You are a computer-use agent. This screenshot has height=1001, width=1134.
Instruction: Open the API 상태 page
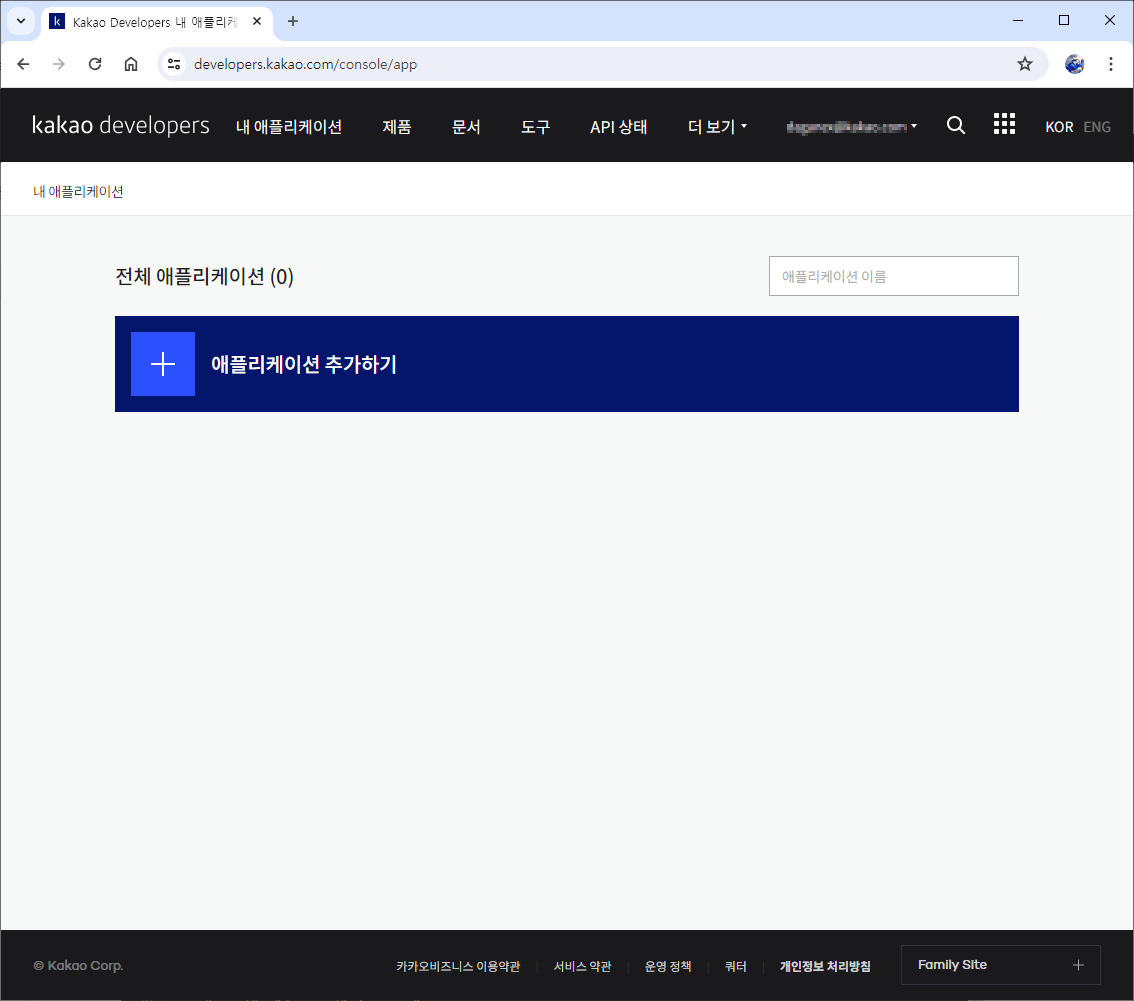[618, 127]
